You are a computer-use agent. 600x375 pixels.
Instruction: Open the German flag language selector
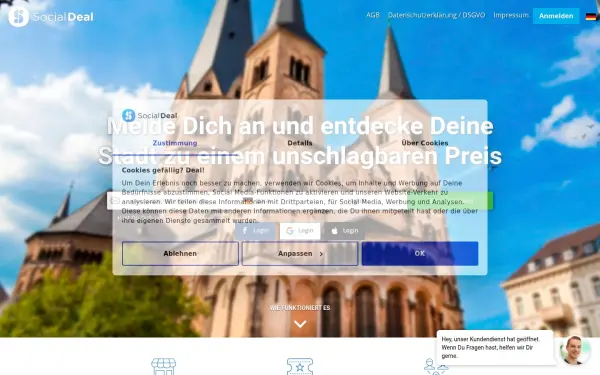click(x=591, y=16)
